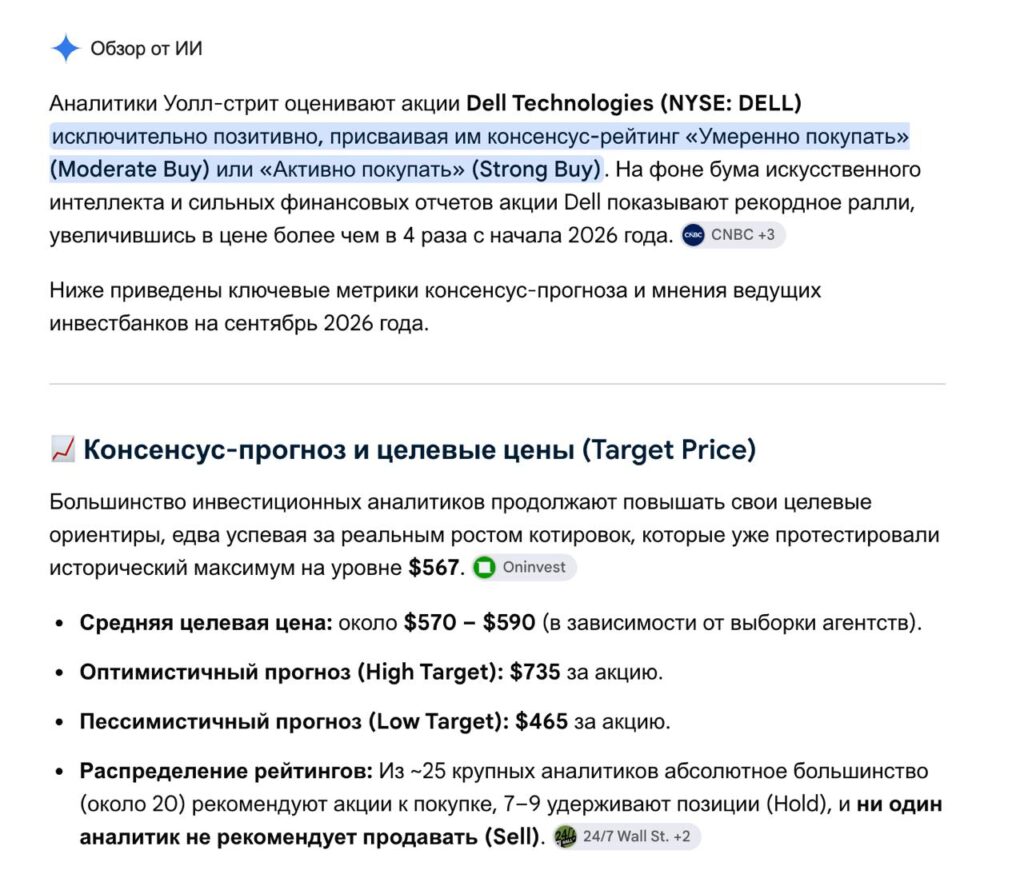The image size is (1024, 882).
Task: Click 'Распределение рейтингов' bullet label
Action: (x=226, y=771)
